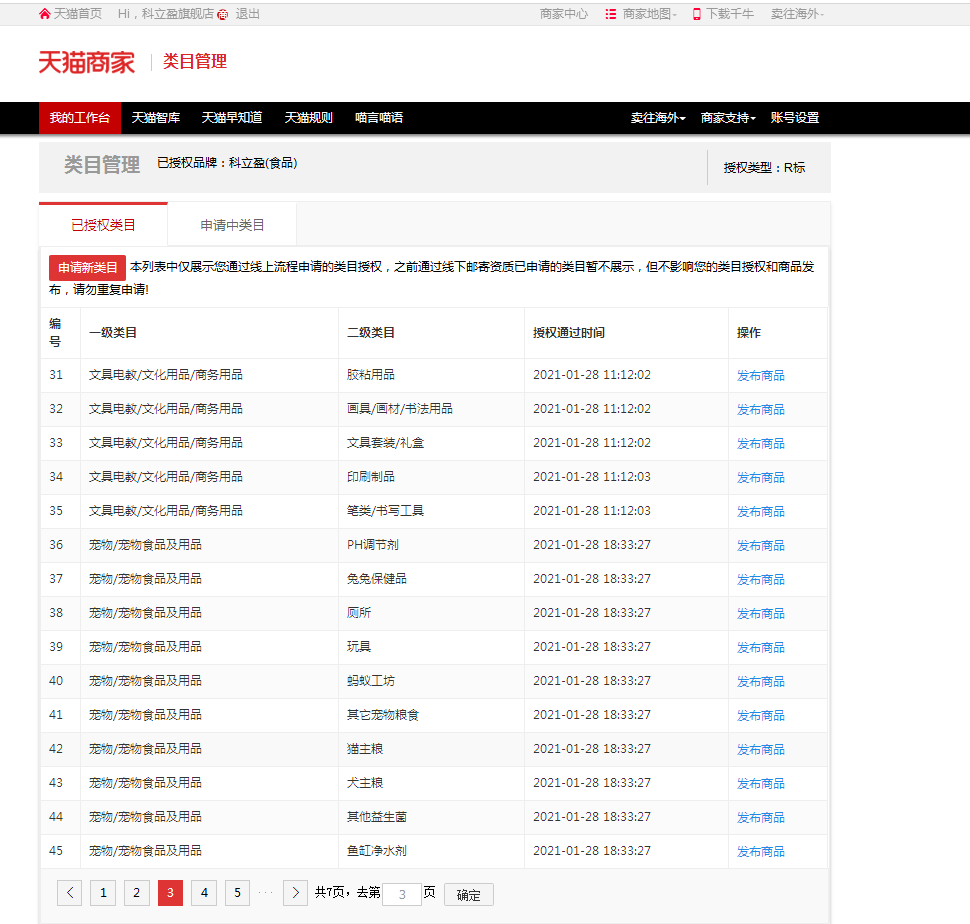
Task: Click the 天猫首页 link
Action: (77, 14)
